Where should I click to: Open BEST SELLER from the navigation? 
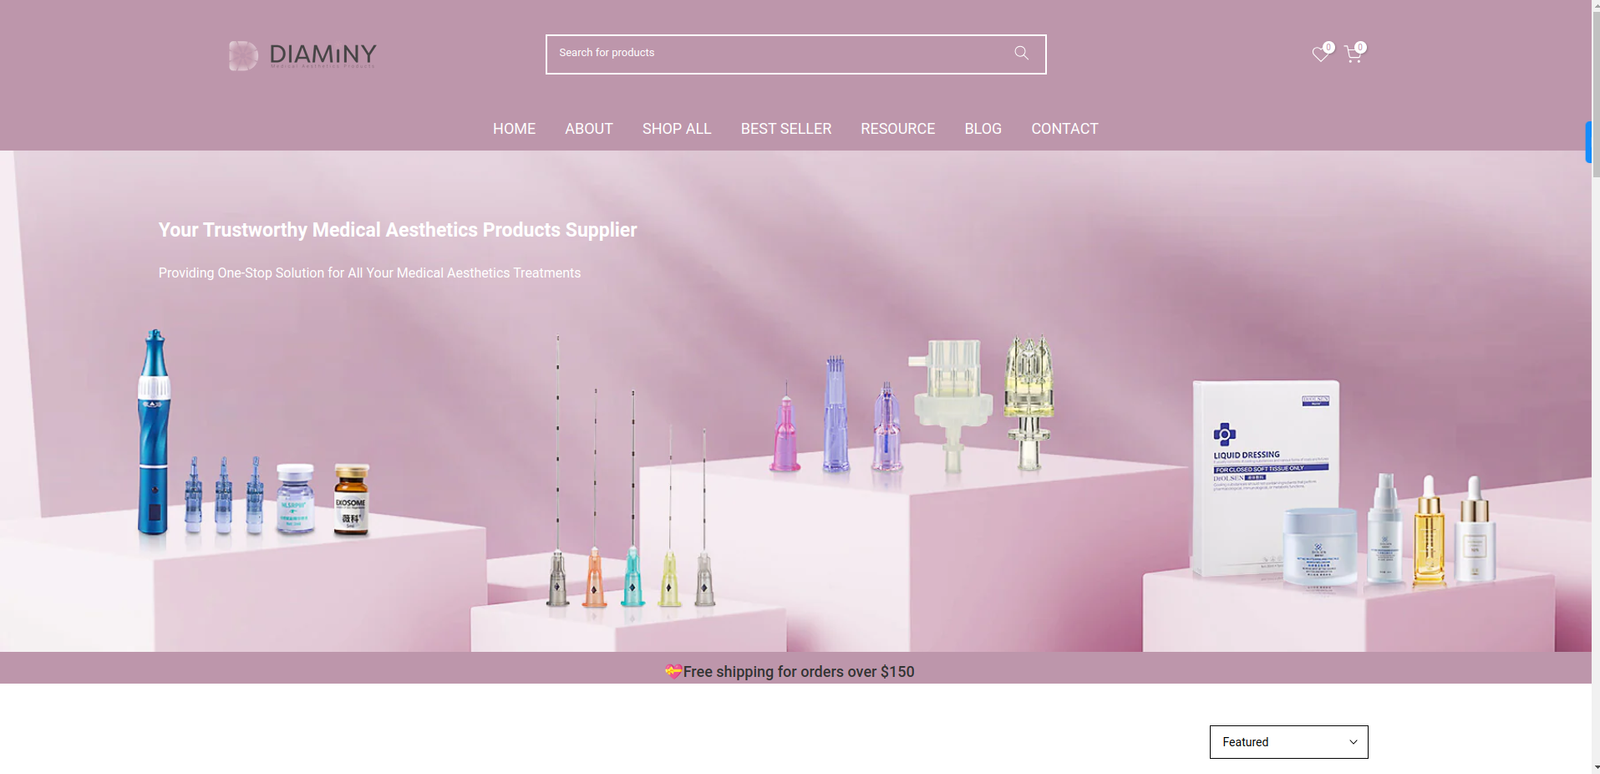pyautogui.click(x=785, y=129)
